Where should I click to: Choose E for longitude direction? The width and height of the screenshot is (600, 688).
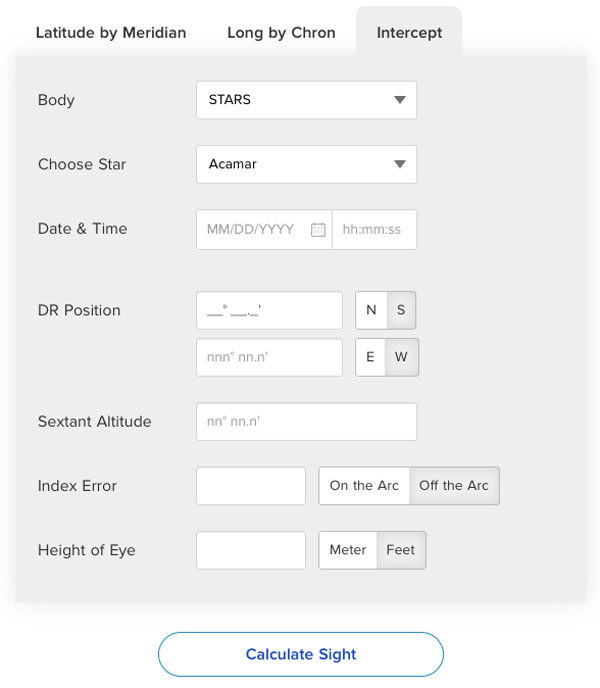tap(371, 357)
